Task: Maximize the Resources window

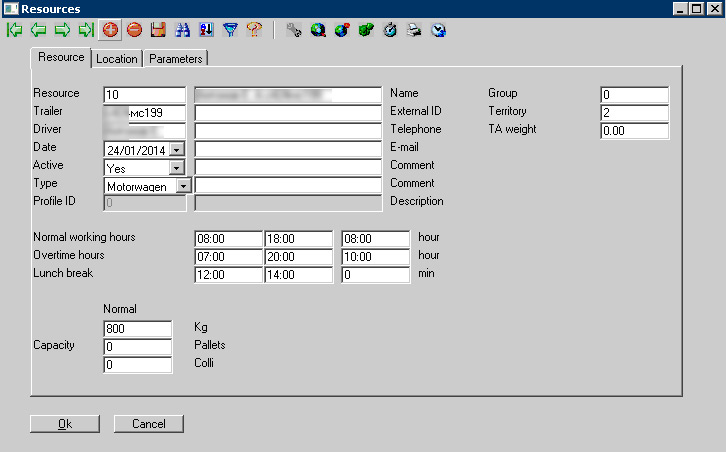Action: (x=696, y=8)
